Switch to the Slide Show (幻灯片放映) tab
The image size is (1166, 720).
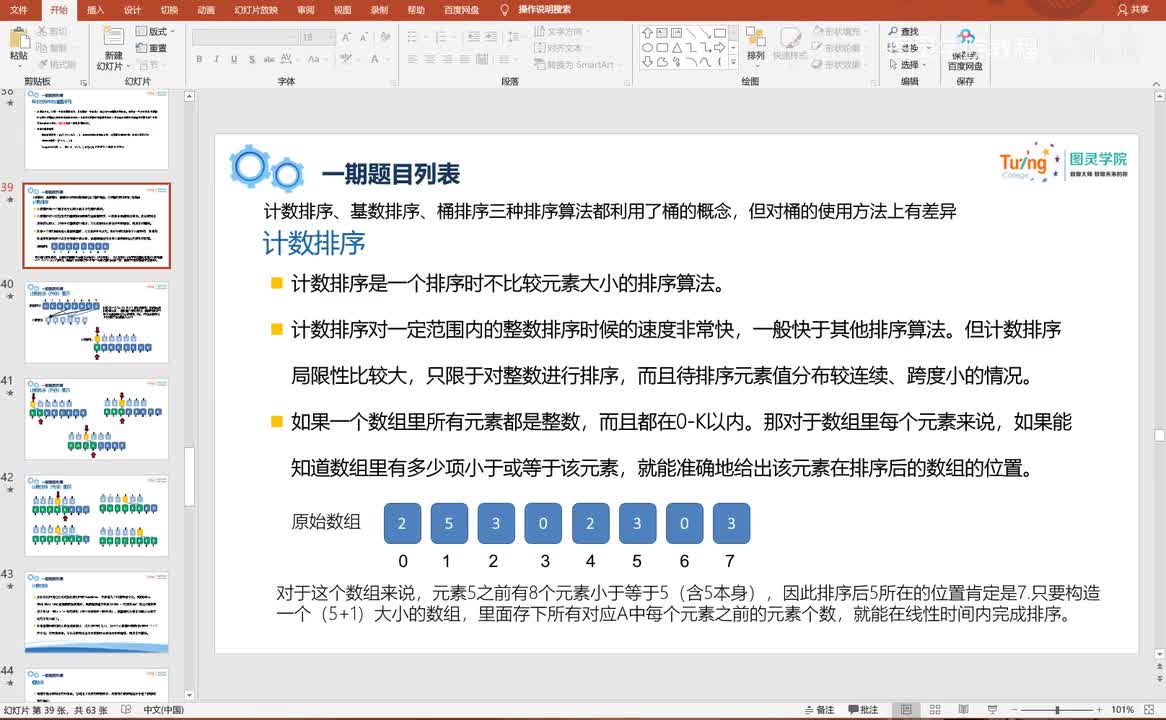(x=256, y=10)
